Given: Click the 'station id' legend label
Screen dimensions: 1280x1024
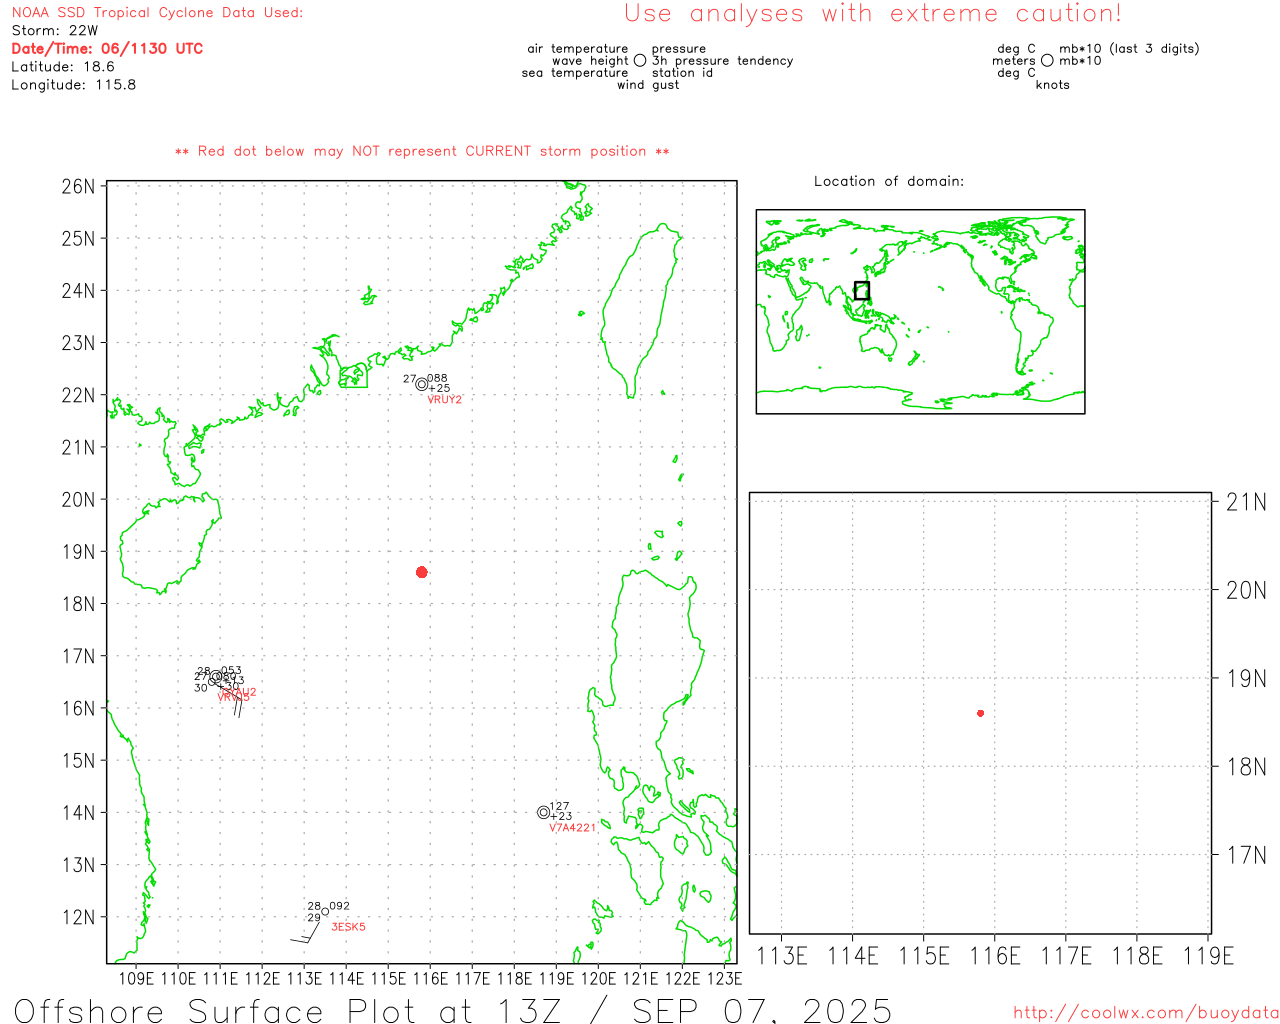Looking at the screenshot, I should coord(682,73).
